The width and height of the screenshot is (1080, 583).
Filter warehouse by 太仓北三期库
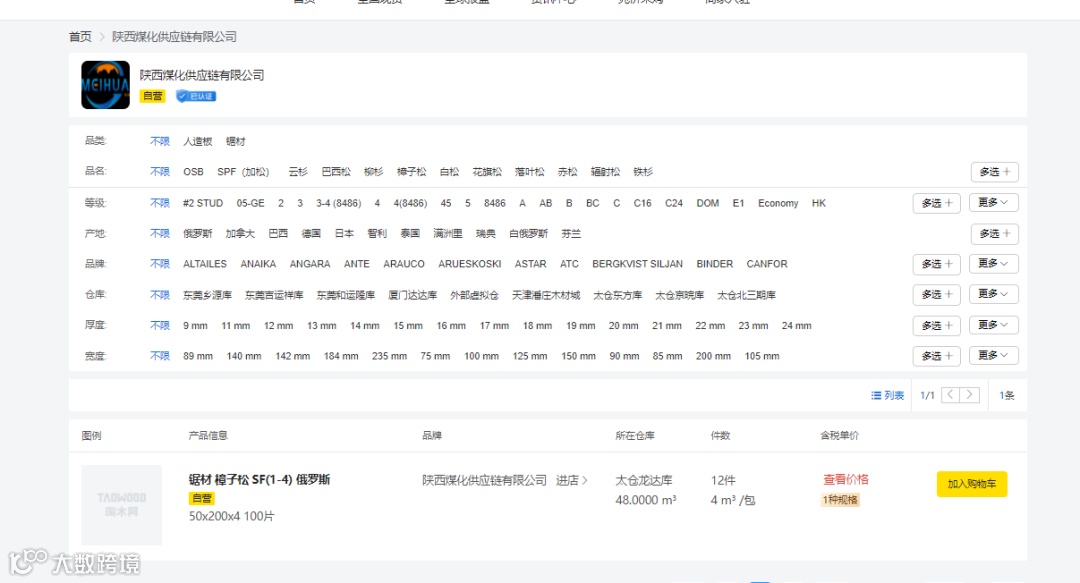click(746, 295)
